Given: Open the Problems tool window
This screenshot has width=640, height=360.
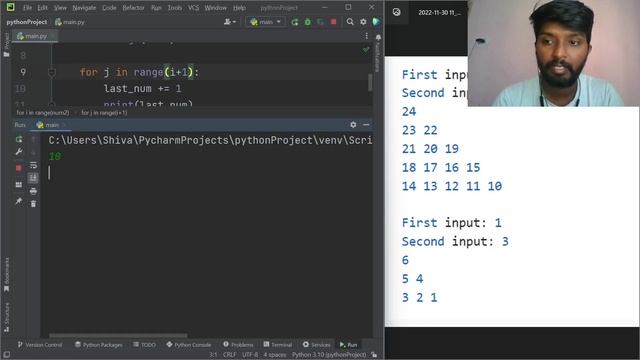Looking at the screenshot, I should [x=238, y=345].
